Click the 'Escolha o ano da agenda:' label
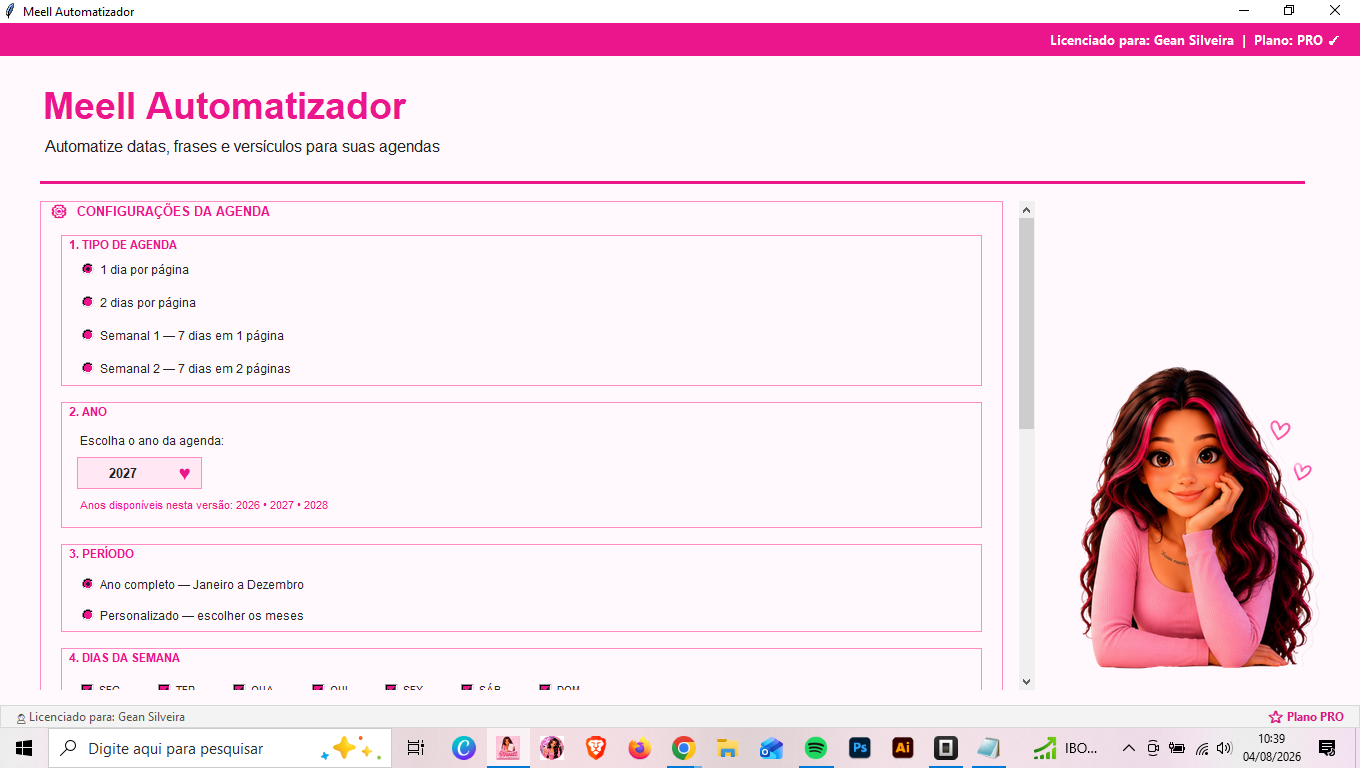This screenshot has width=1360, height=768. (x=152, y=440)
